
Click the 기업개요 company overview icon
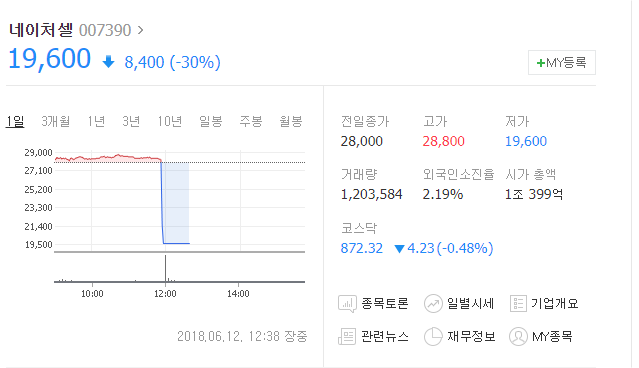click(518, 304)
